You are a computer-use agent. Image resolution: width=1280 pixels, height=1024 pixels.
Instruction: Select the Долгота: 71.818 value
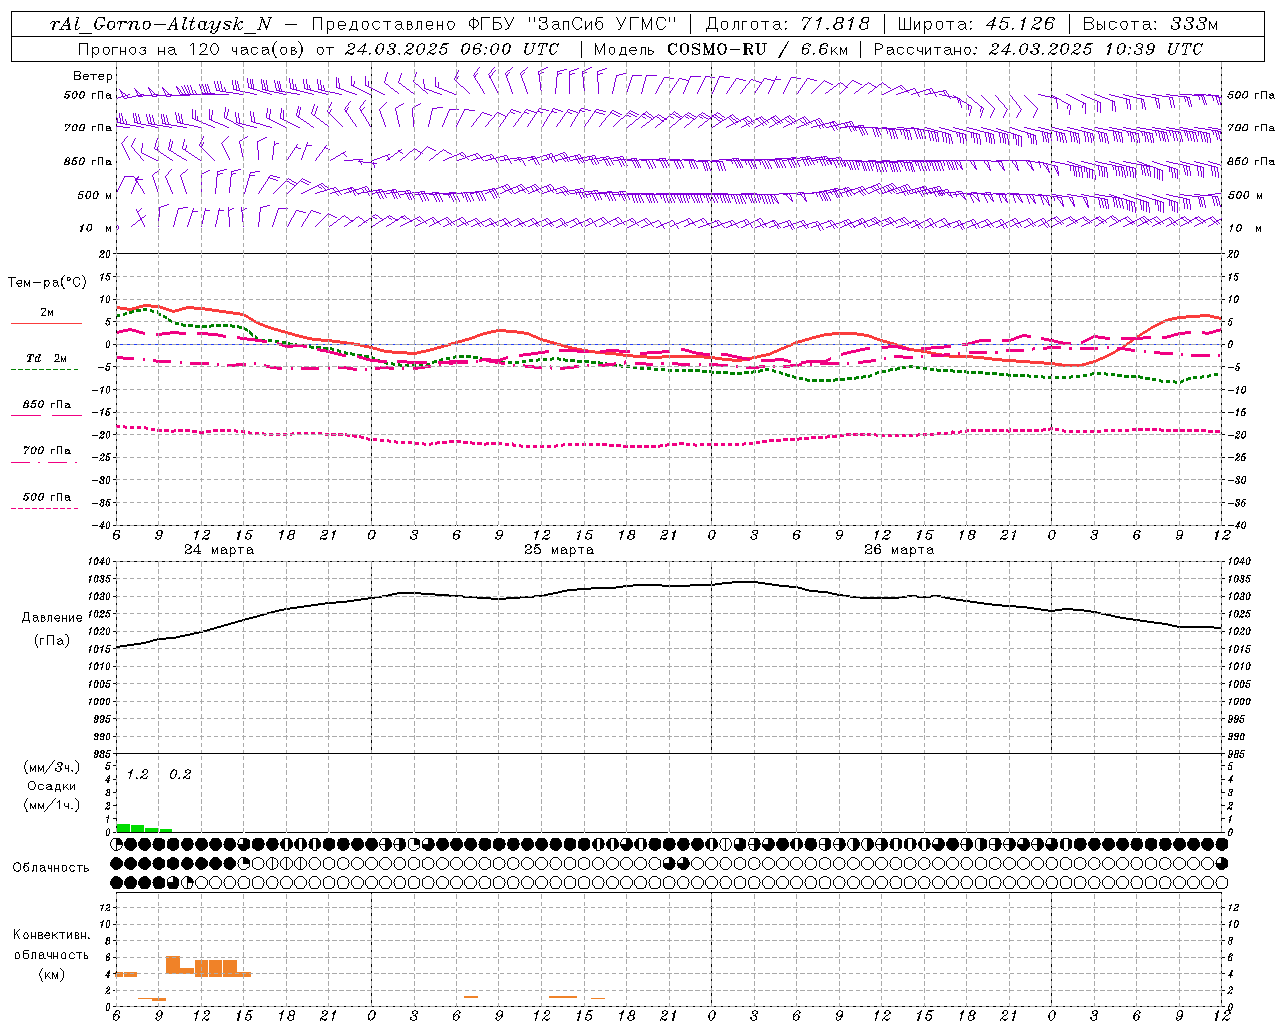[x=787, y=24]
